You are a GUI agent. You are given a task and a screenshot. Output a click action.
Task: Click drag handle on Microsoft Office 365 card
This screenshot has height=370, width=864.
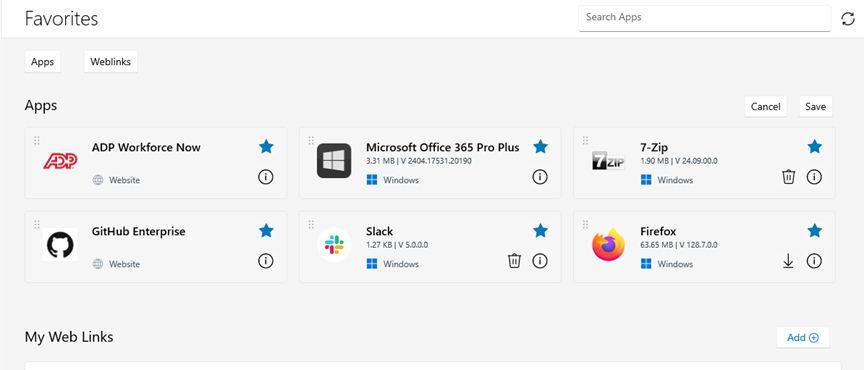coord(311,141)
